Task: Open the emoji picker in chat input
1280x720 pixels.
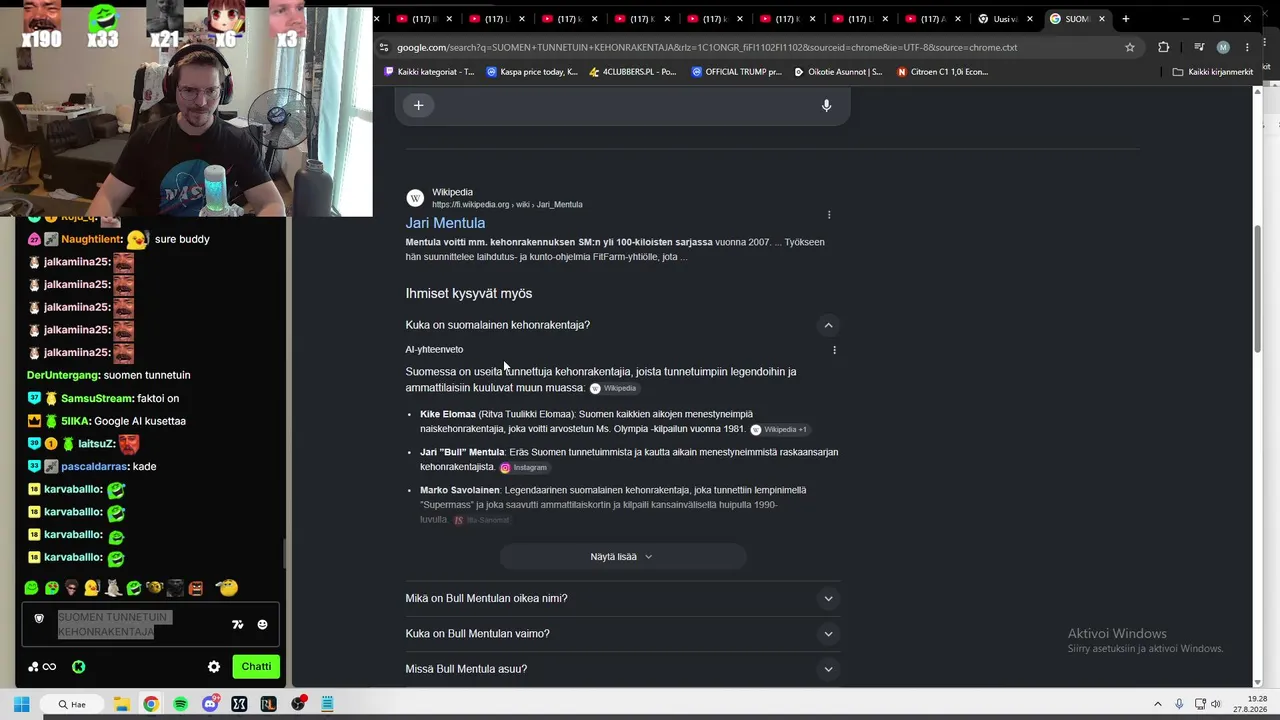Action: tap(262, 625)
